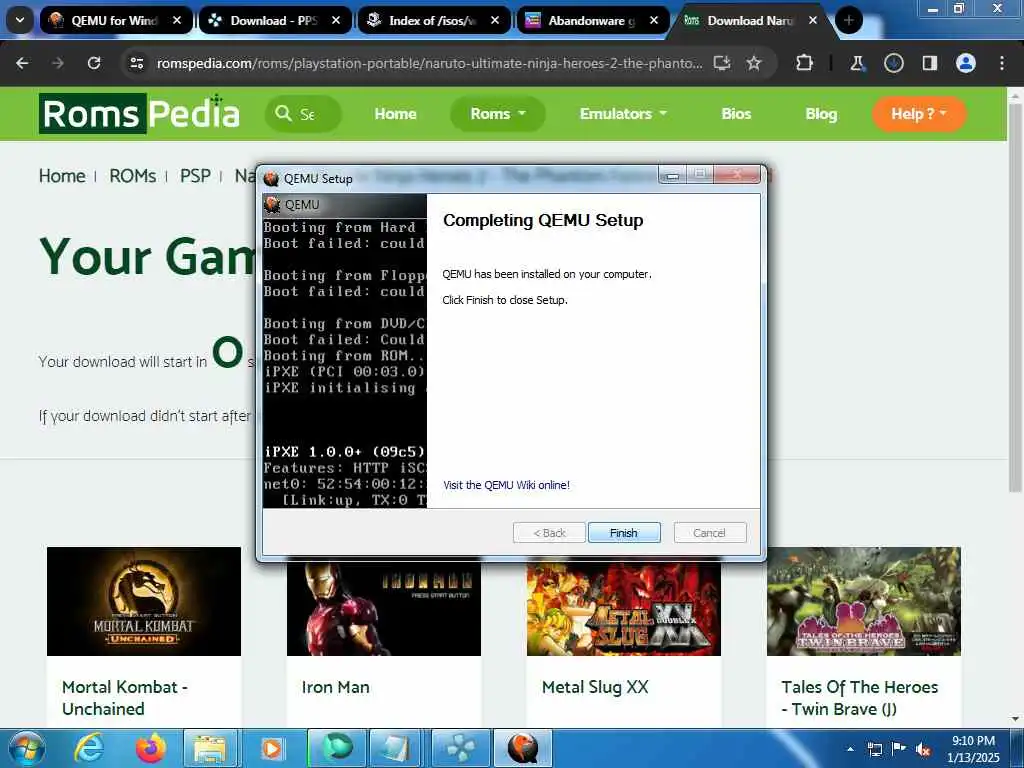1024x768 pixels.
Task: Open Chrome Labs flask icon
Action: (x=857, y=63)
